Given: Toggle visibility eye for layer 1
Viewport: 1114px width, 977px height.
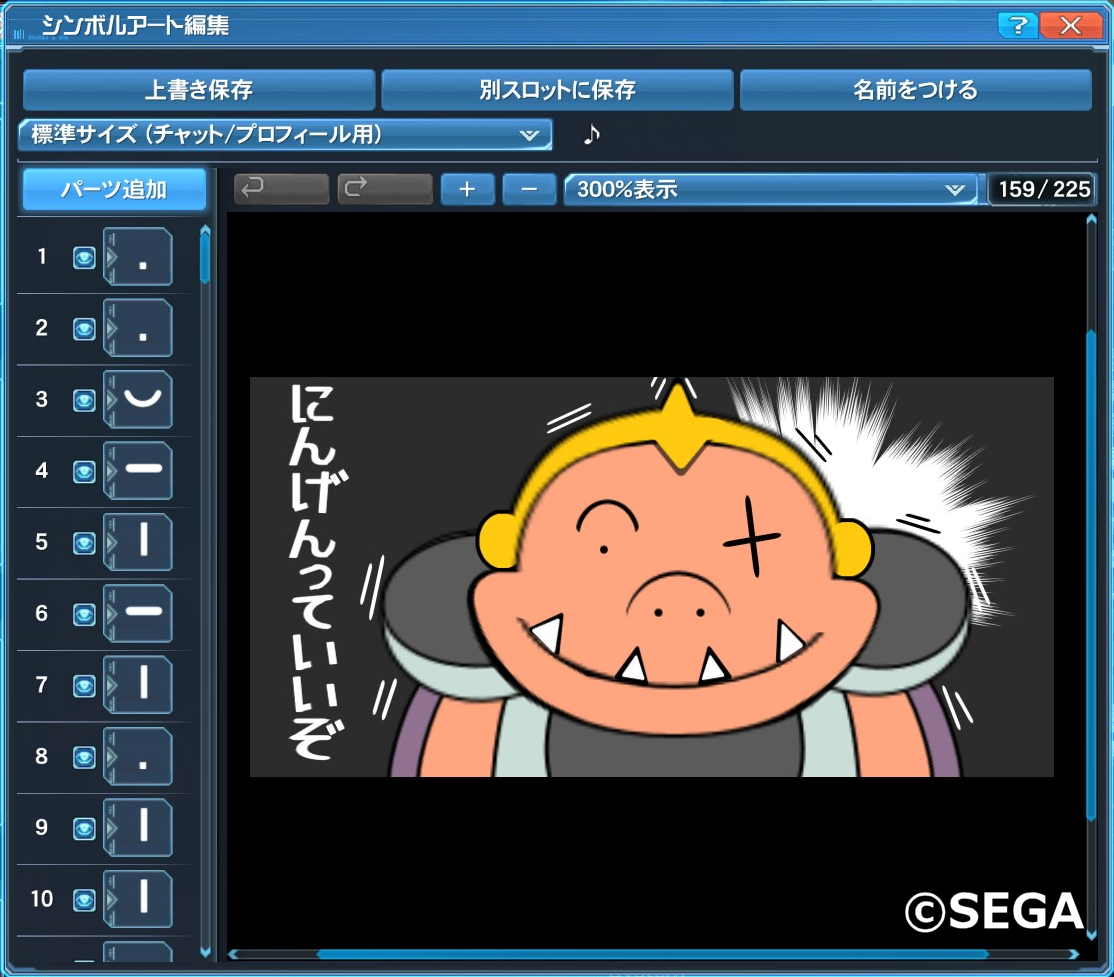Looking at the screenshot, I should 84,257.
